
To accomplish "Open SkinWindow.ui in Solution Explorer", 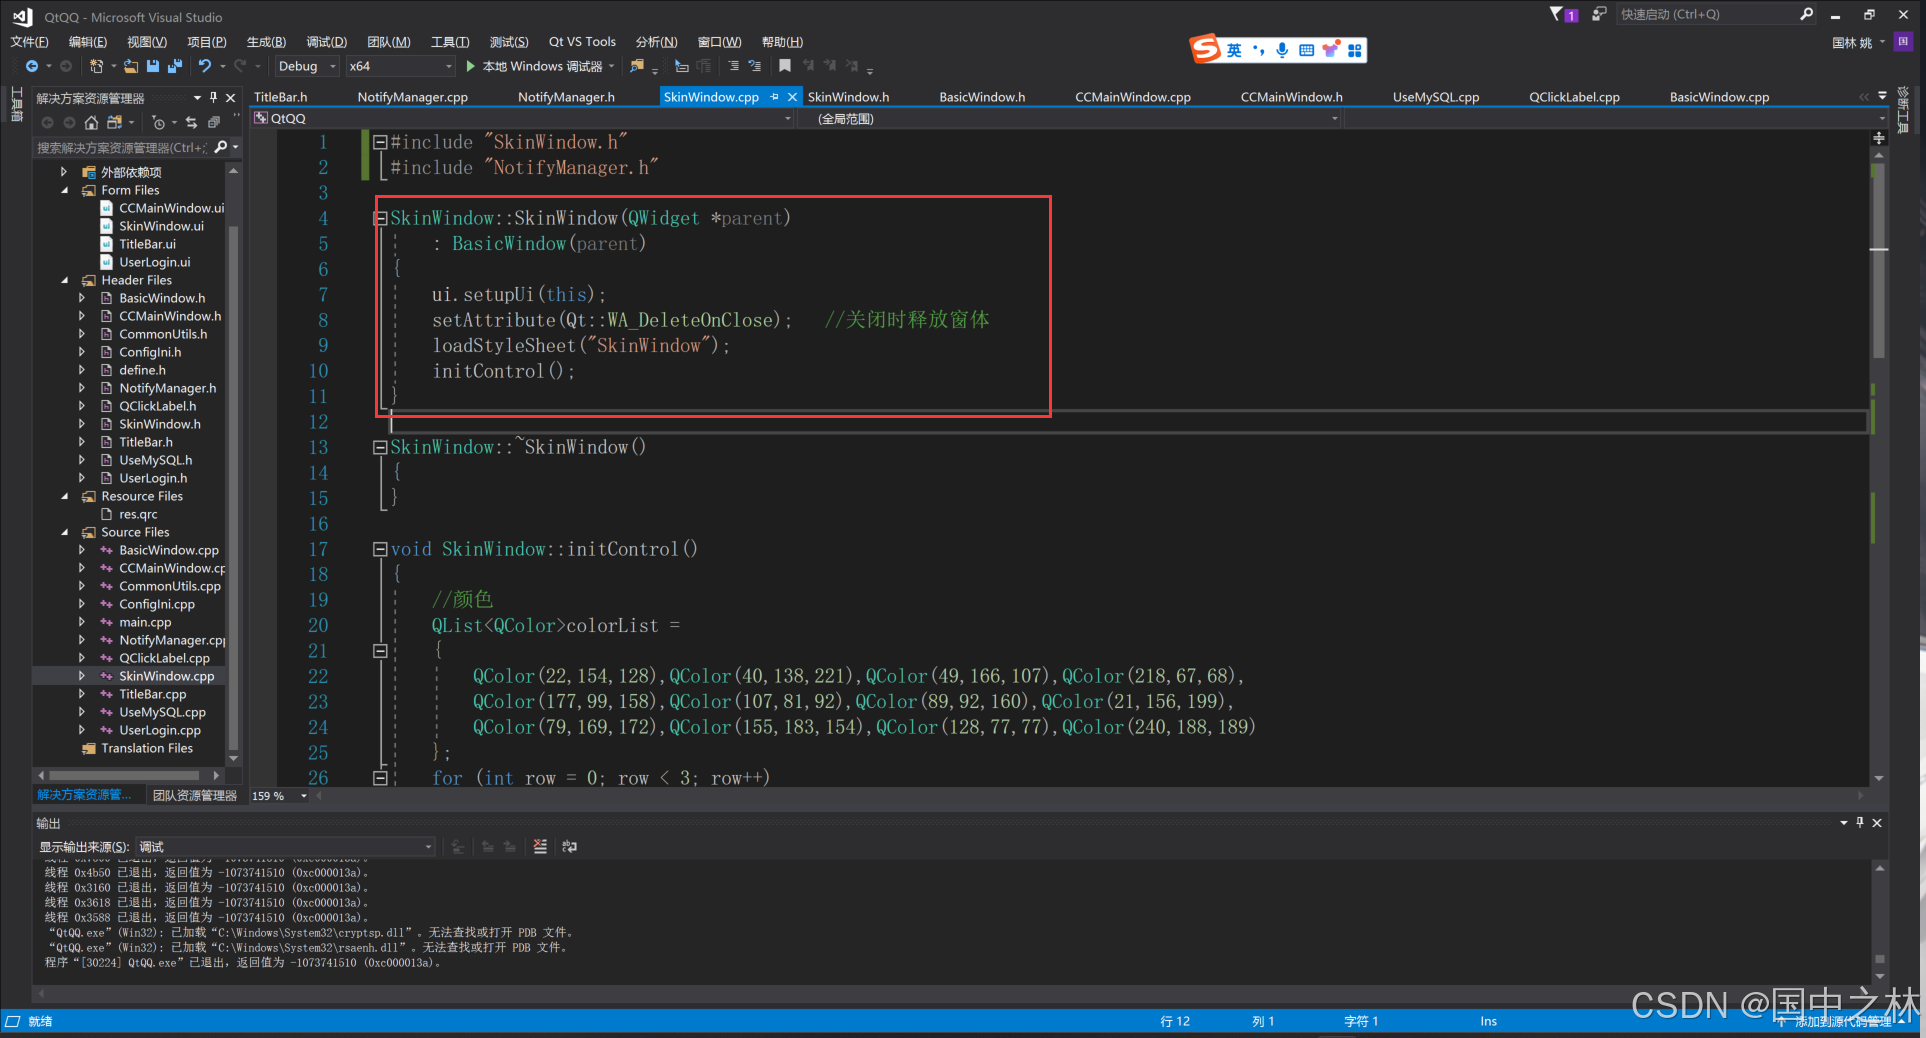I will [161, 226].
